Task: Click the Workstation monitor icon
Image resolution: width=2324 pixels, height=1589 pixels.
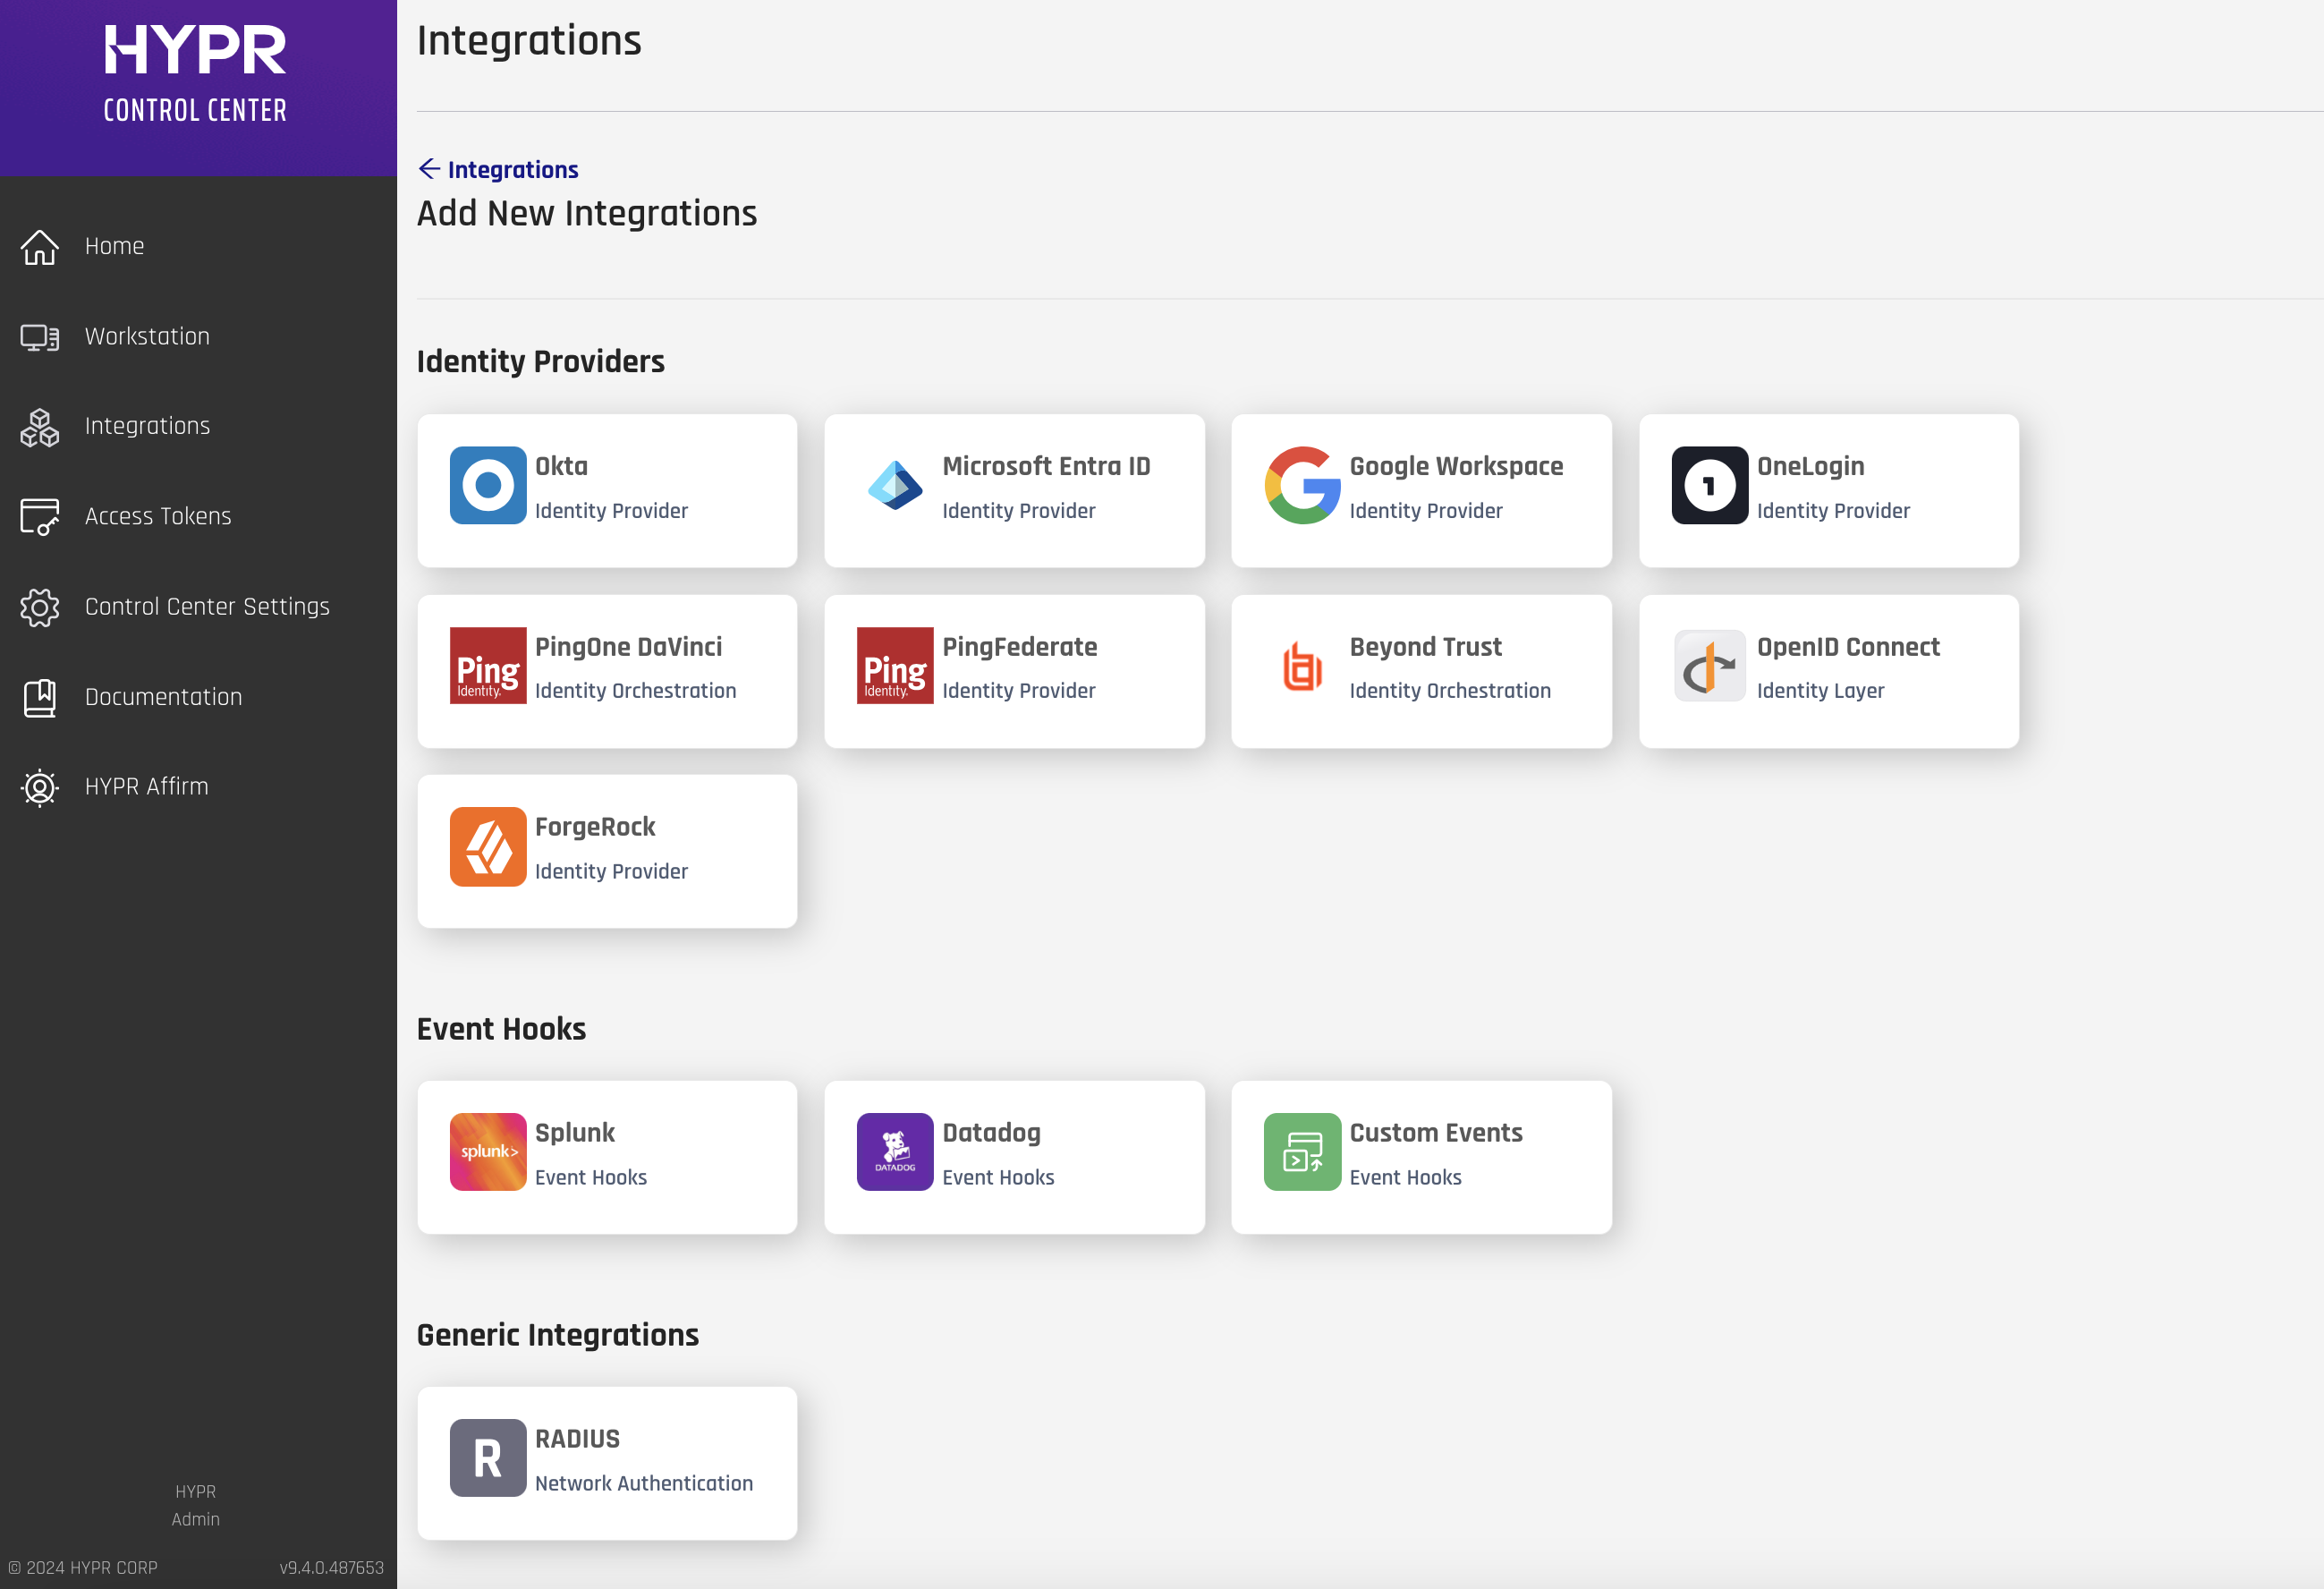Action: coord(40,337)
